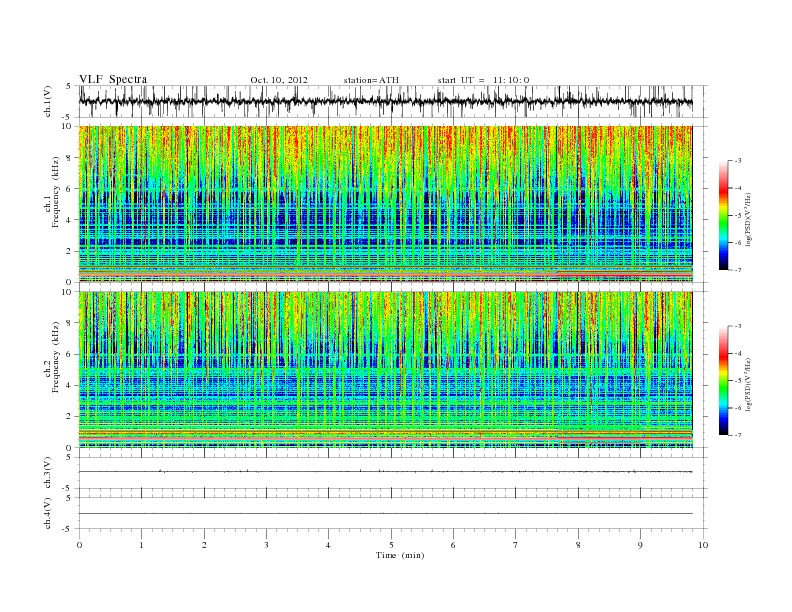Click time axis tick label '8'

578,545
